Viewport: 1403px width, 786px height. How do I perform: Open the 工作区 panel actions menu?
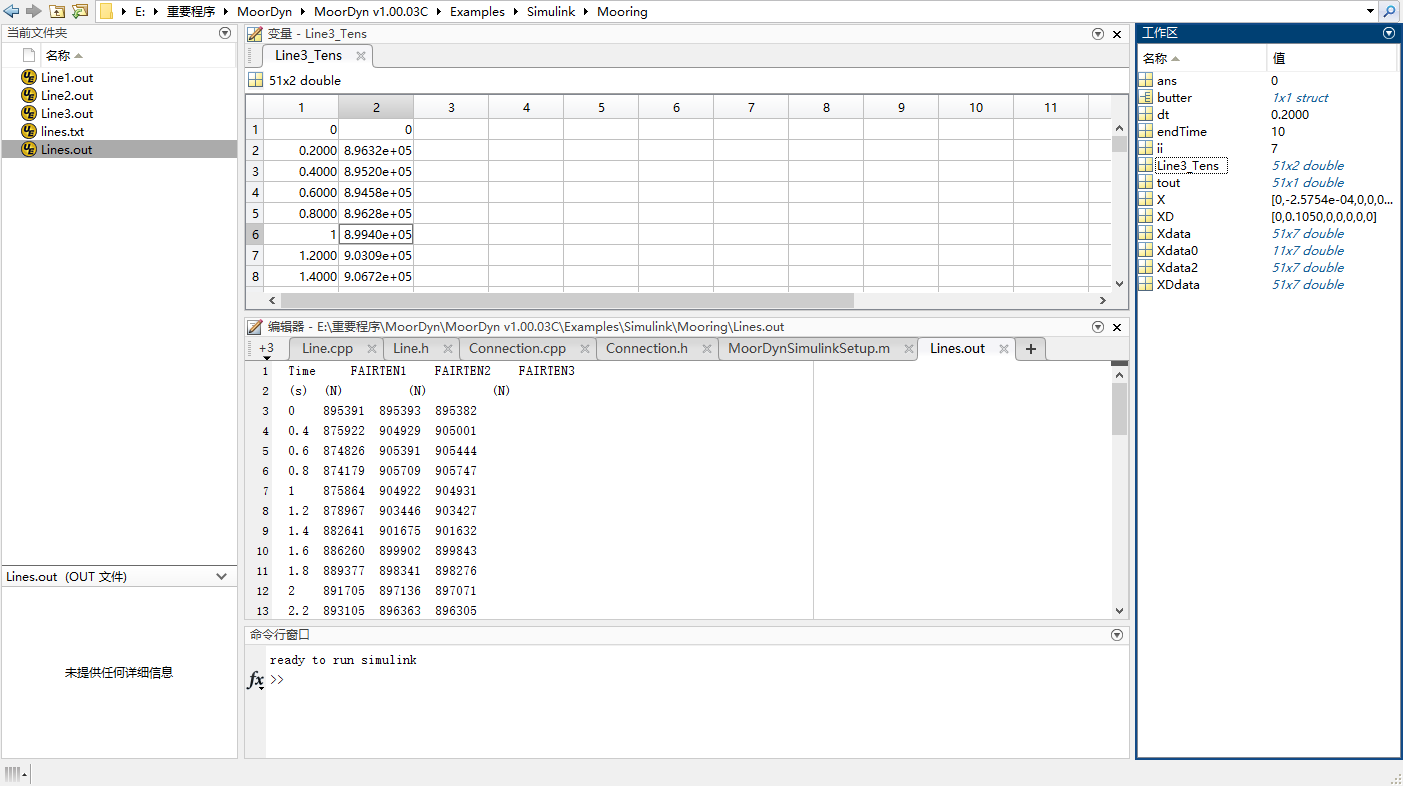tap(1388, 32)
